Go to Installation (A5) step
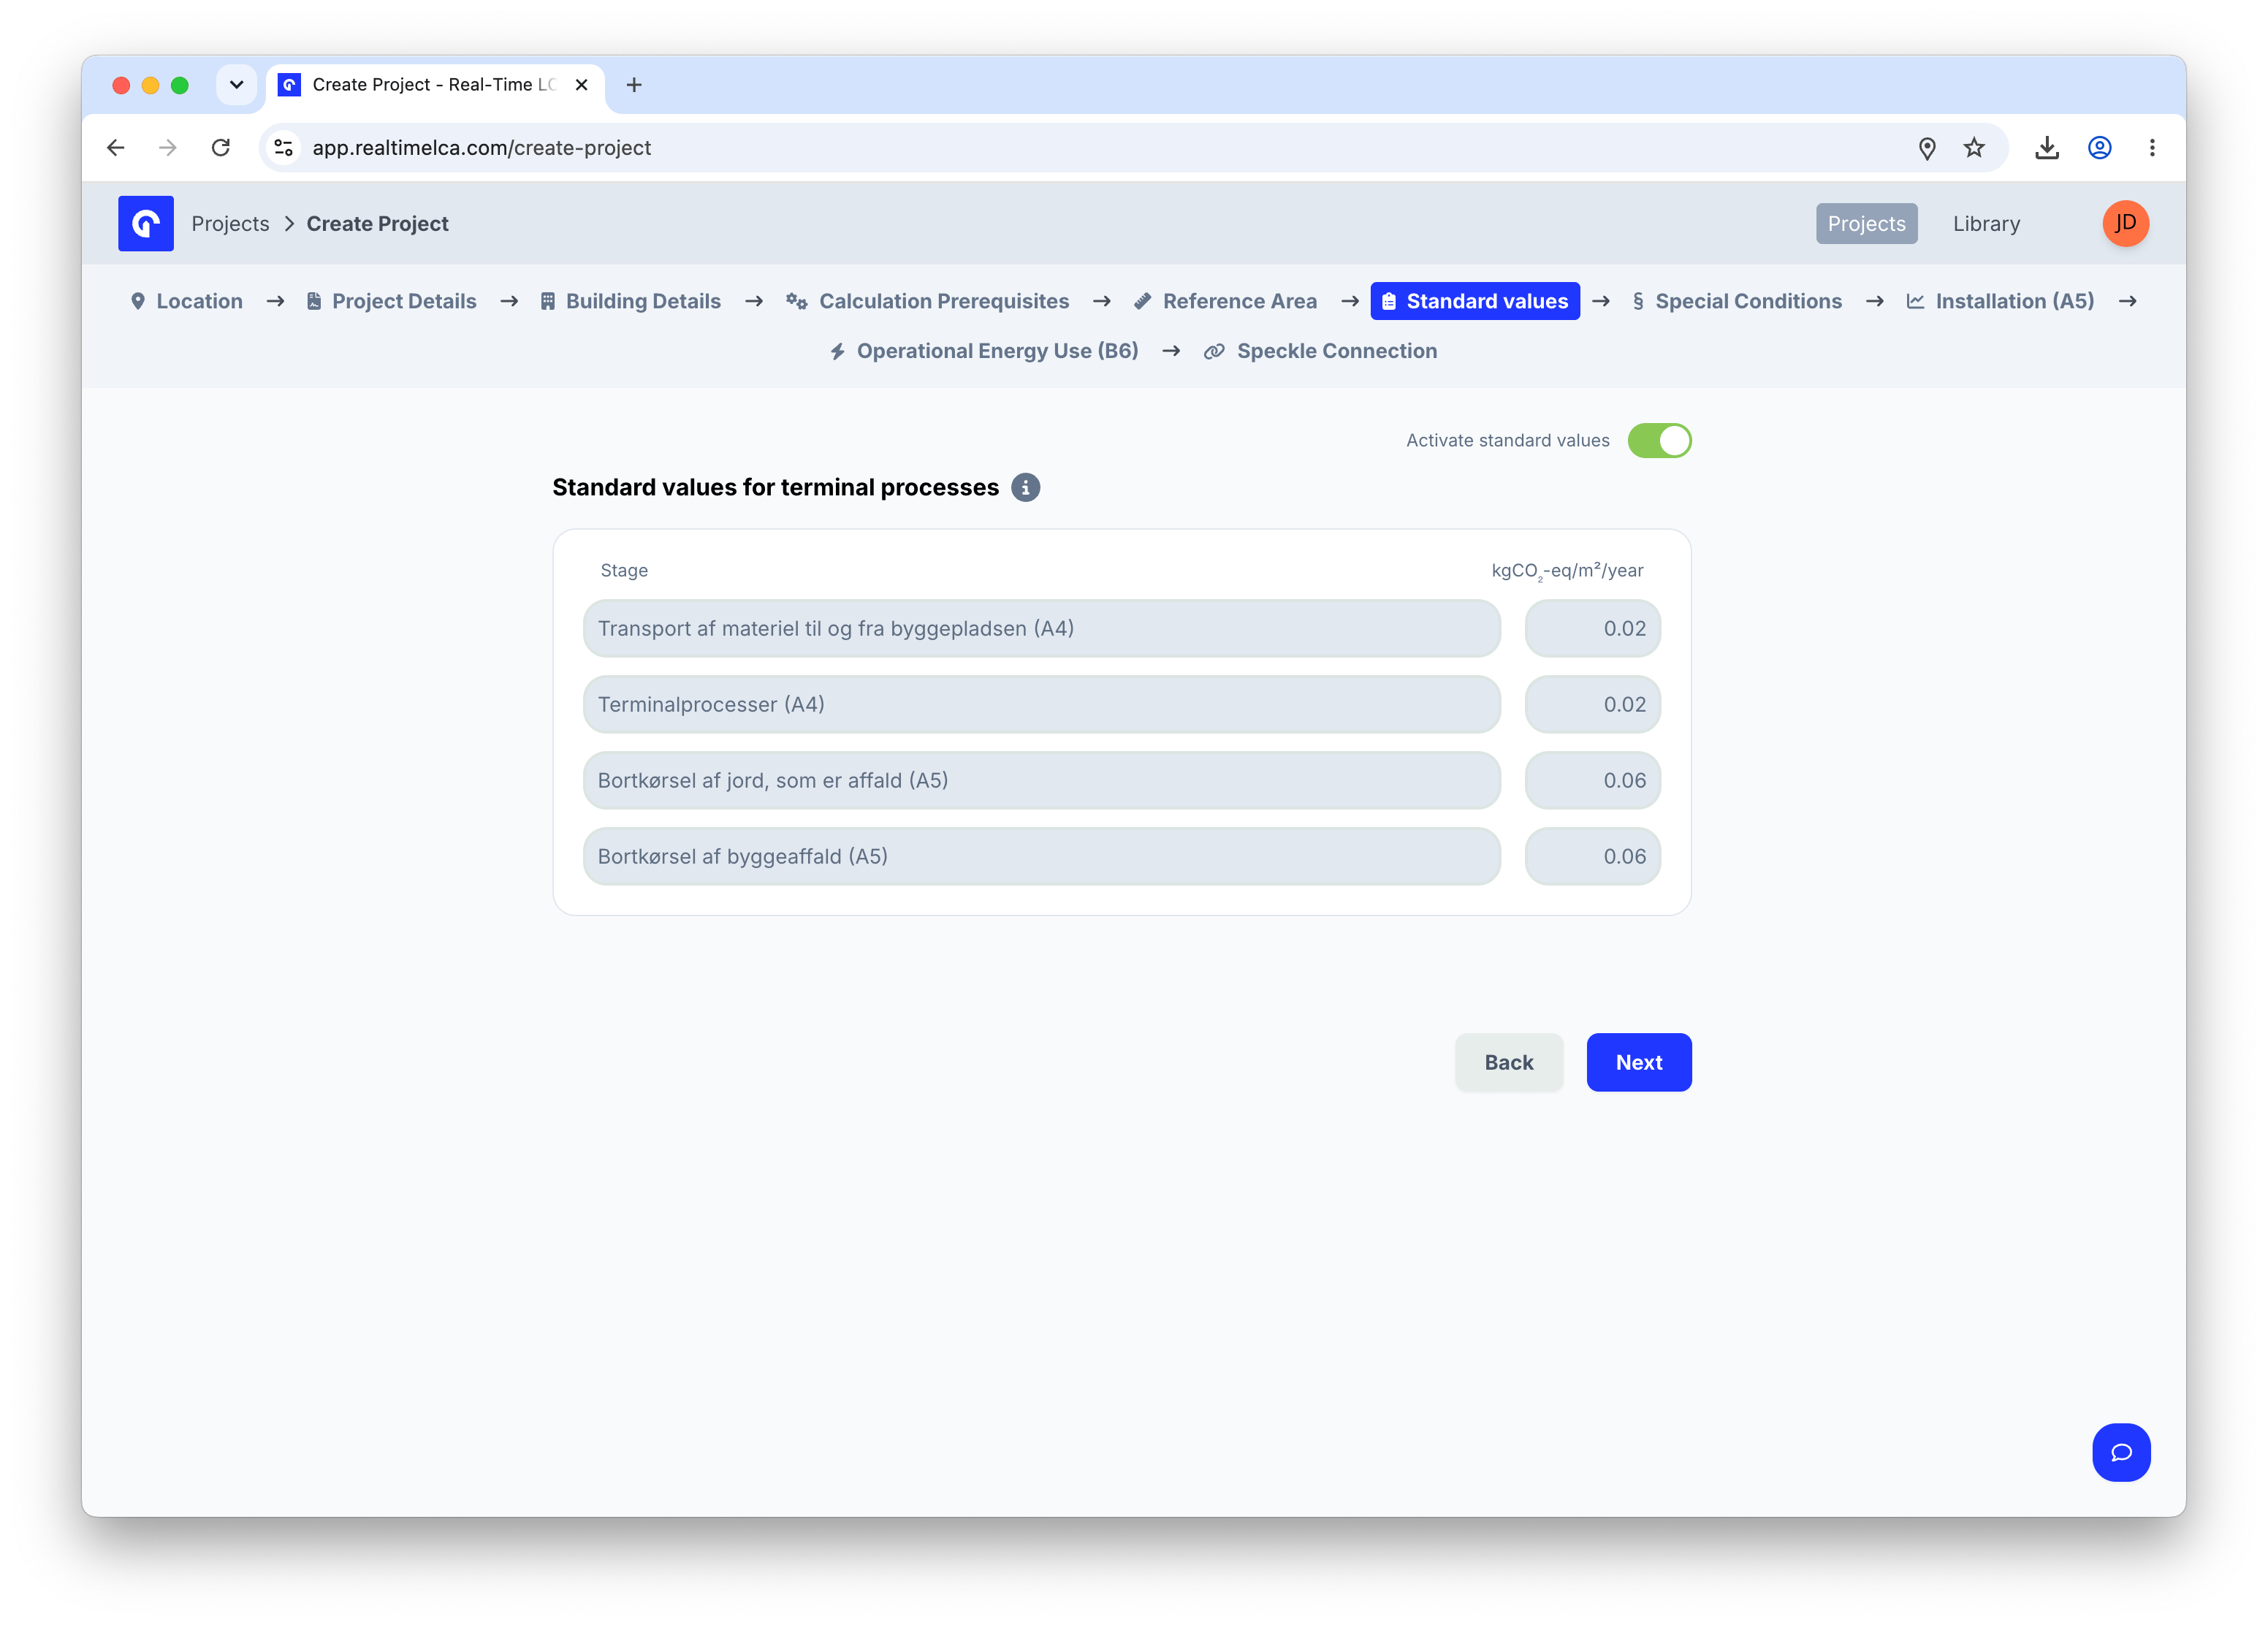2268x1625 pixels. click(2000, 301)
